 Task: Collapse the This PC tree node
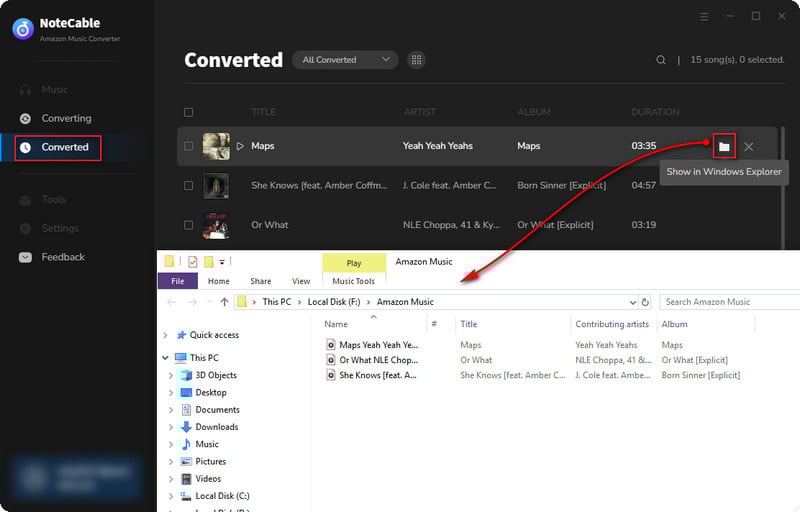tap(165, 358)
